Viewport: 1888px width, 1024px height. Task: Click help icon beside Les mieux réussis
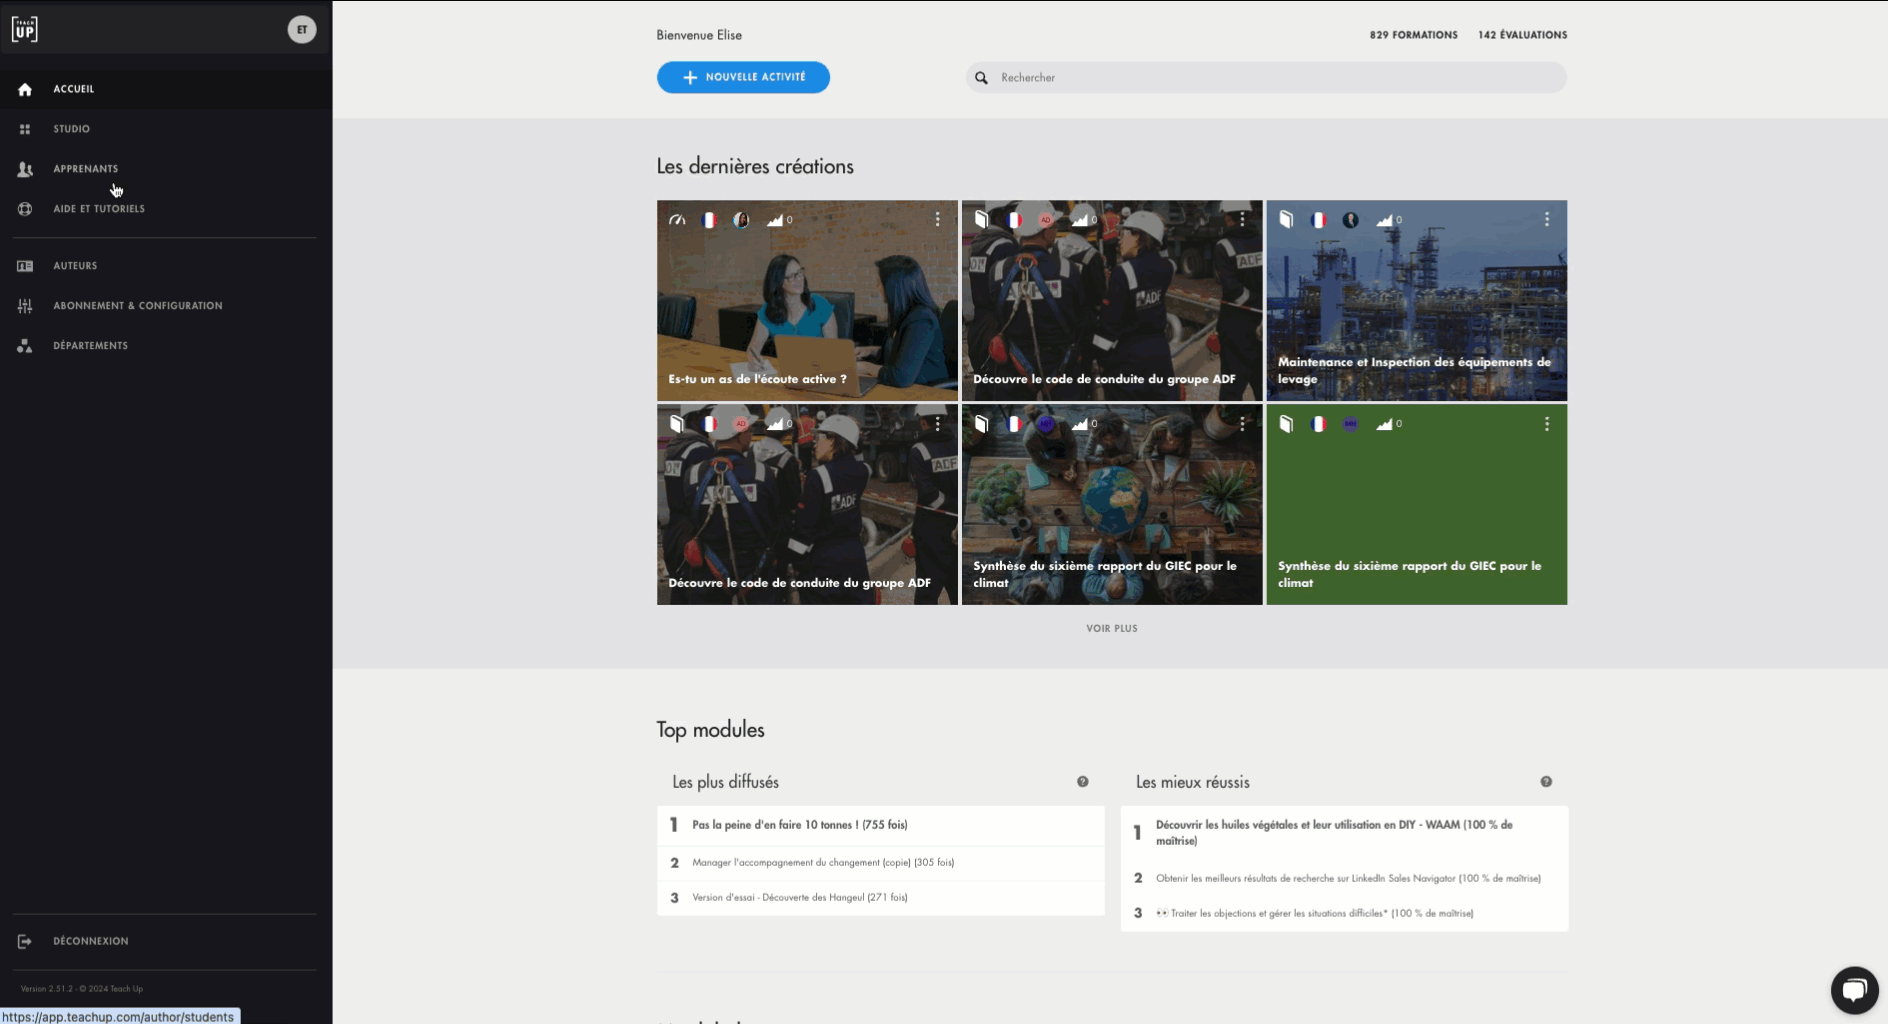[x=1546, y=782]
